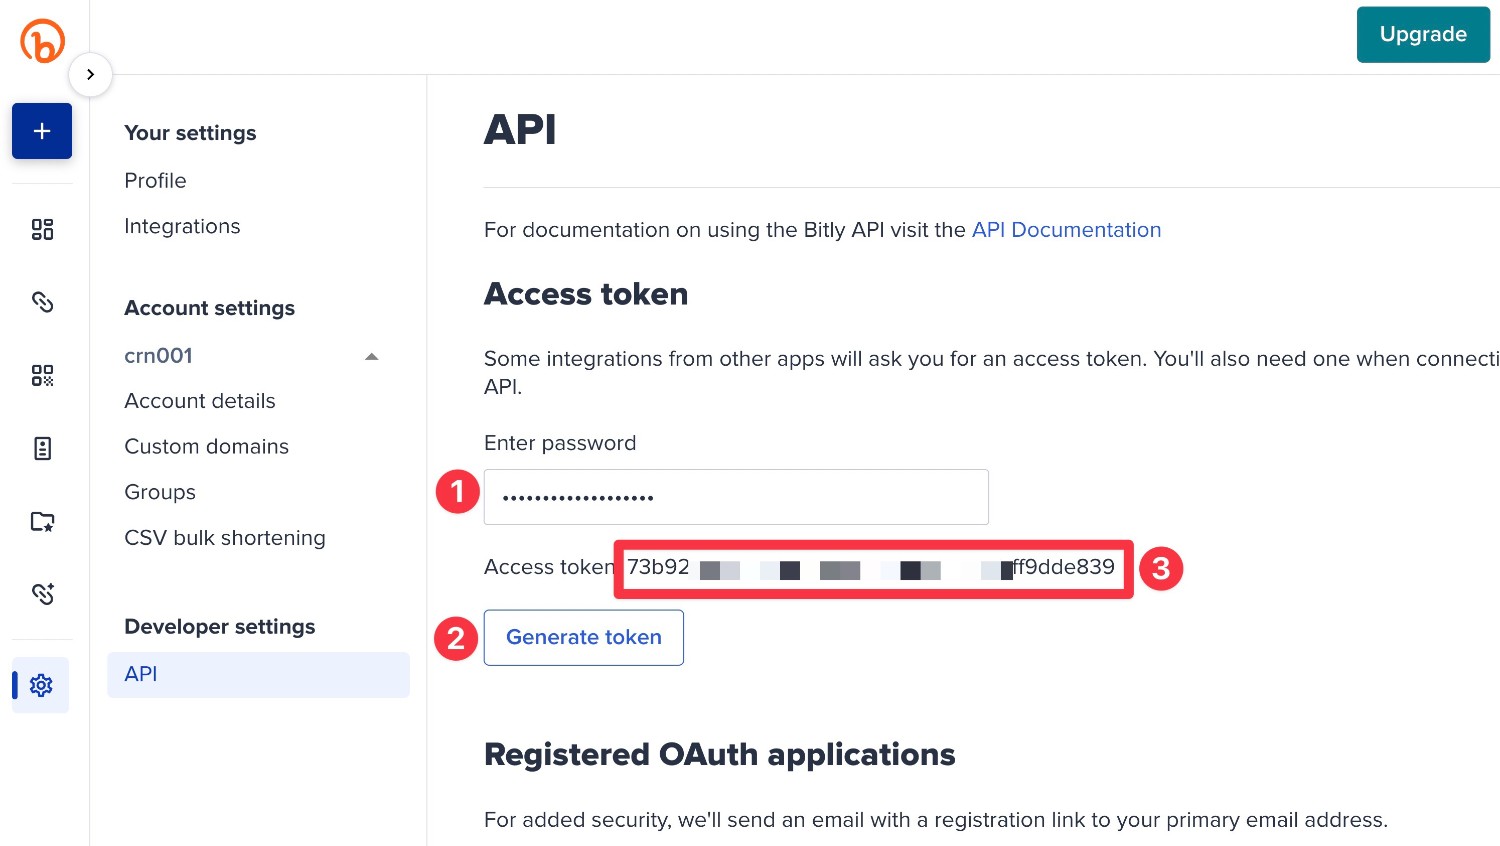Select the starred campaigns folder icon
Screen dimensions: 1500x846
tap(42, 521)
